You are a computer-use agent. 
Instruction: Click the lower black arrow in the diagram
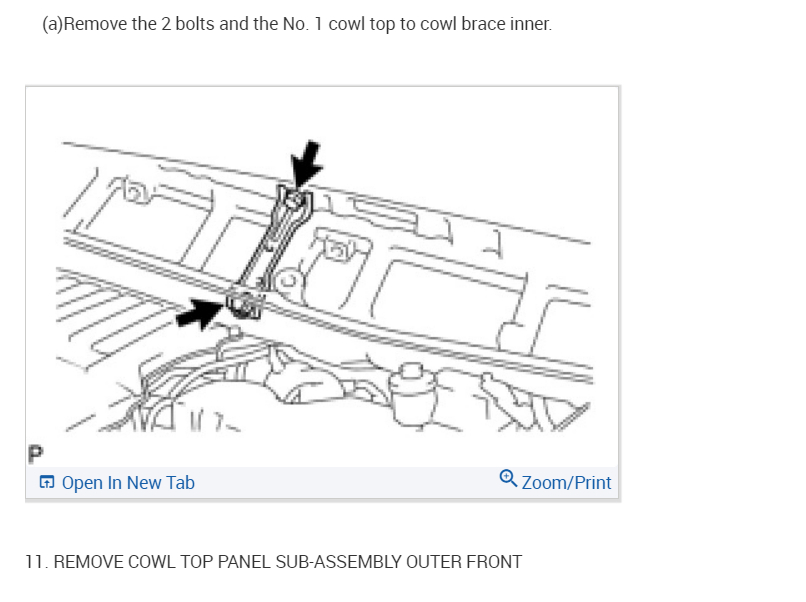198,313
